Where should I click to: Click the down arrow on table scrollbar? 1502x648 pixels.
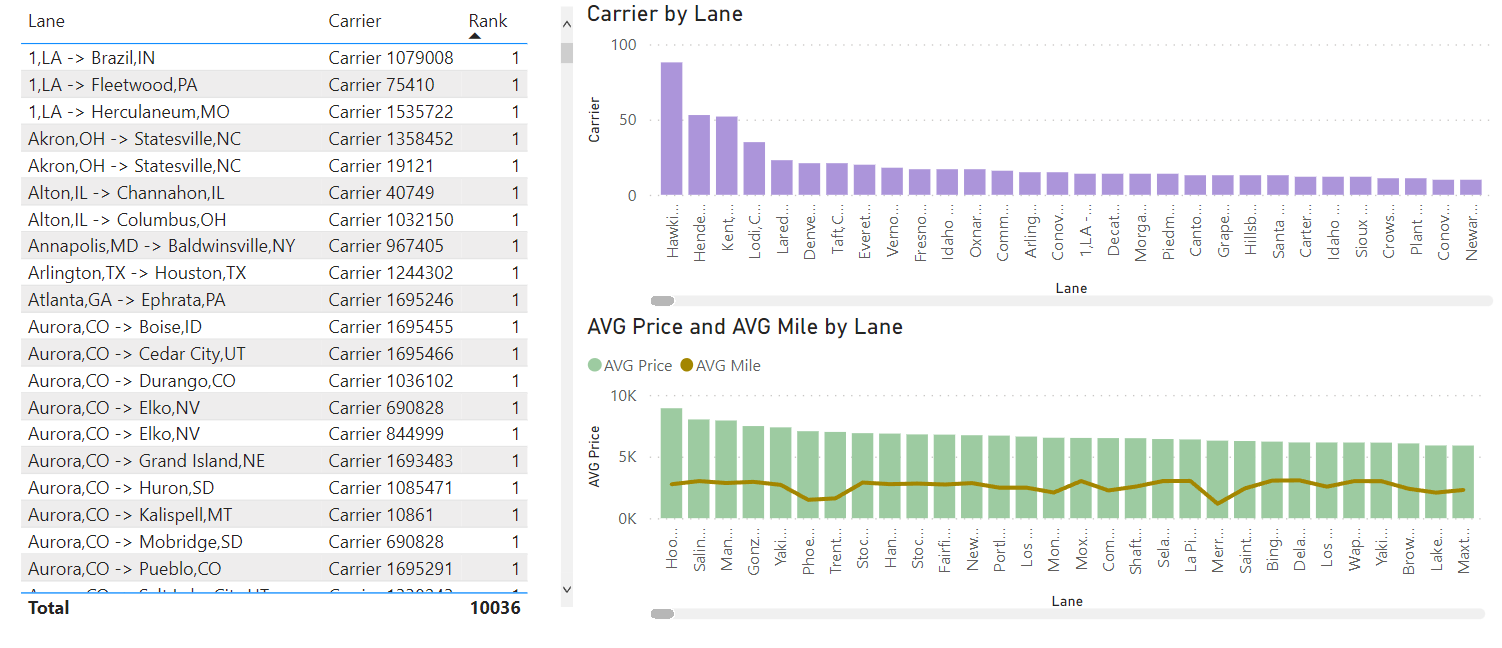567,588
